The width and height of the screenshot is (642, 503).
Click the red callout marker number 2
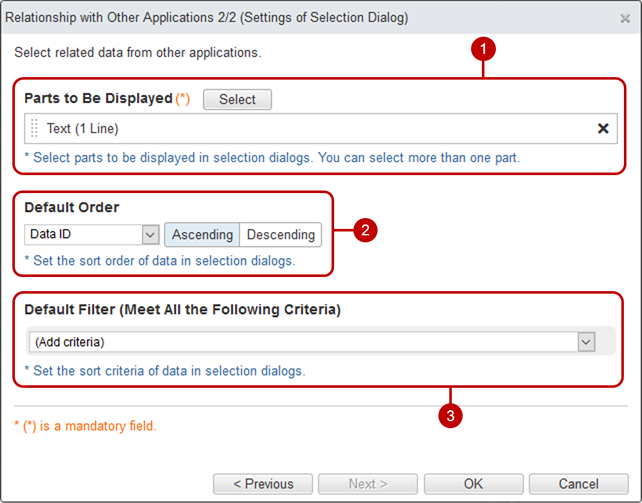coord(365,230)
